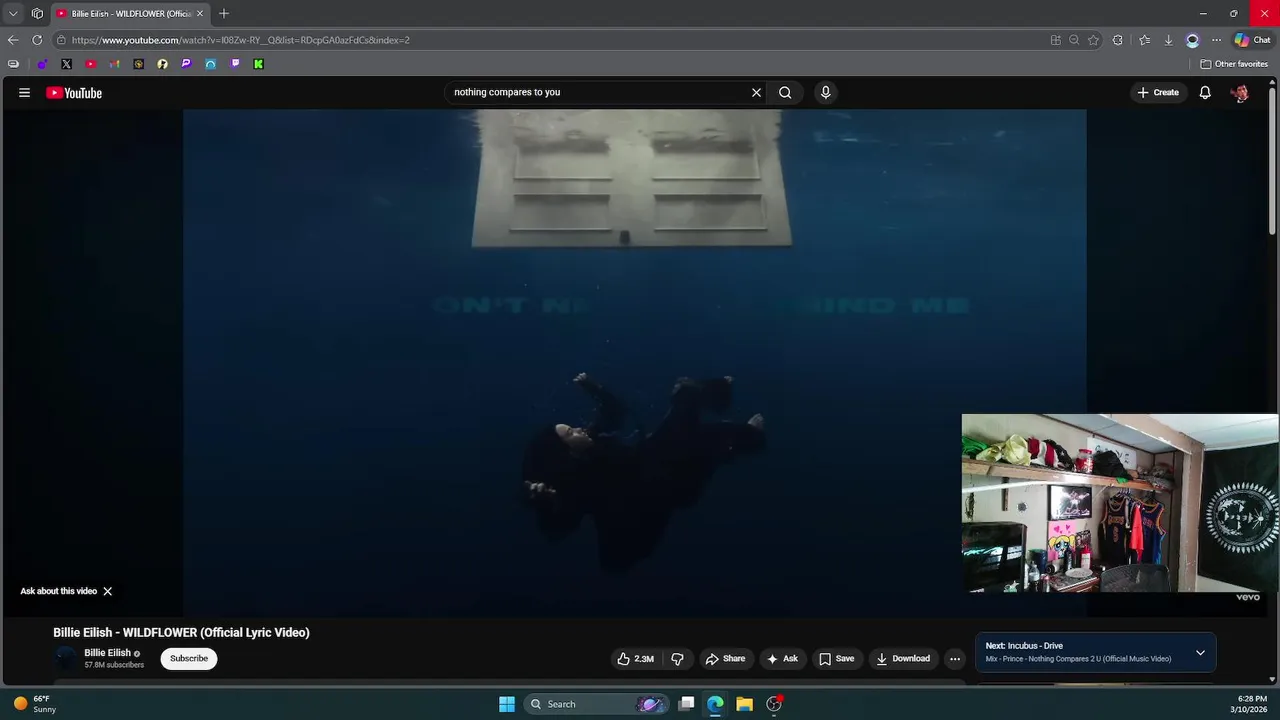
Task: Open browser extensions puzzle icon
Action: pos(1117,40)
